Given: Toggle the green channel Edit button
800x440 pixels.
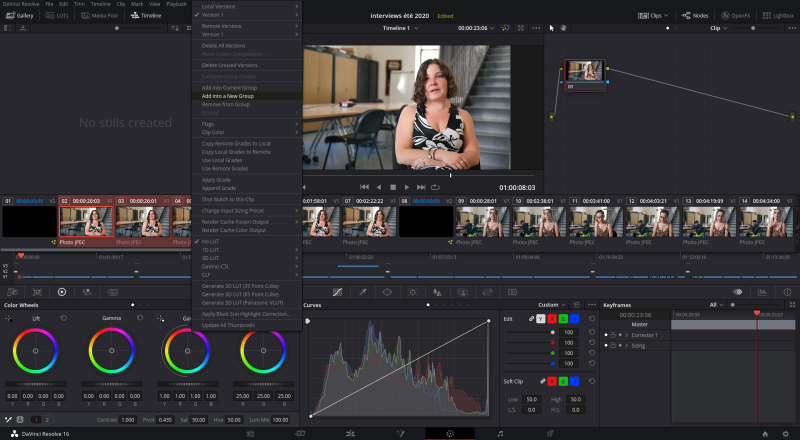Looking at the screenshot, I should (563, 319).
